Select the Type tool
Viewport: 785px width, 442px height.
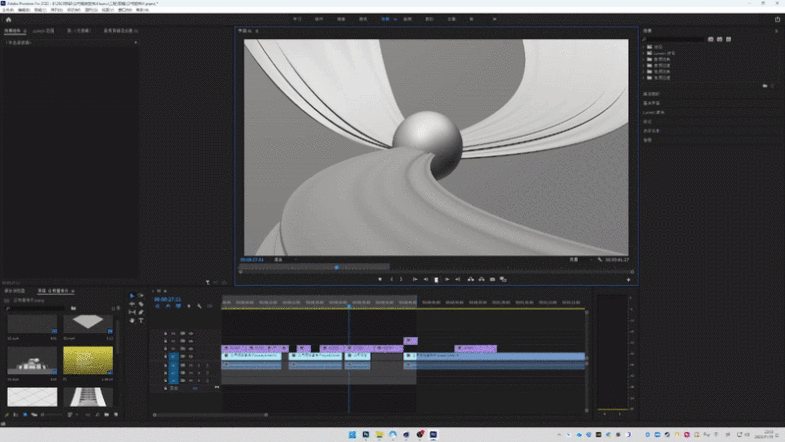(141, 321)
